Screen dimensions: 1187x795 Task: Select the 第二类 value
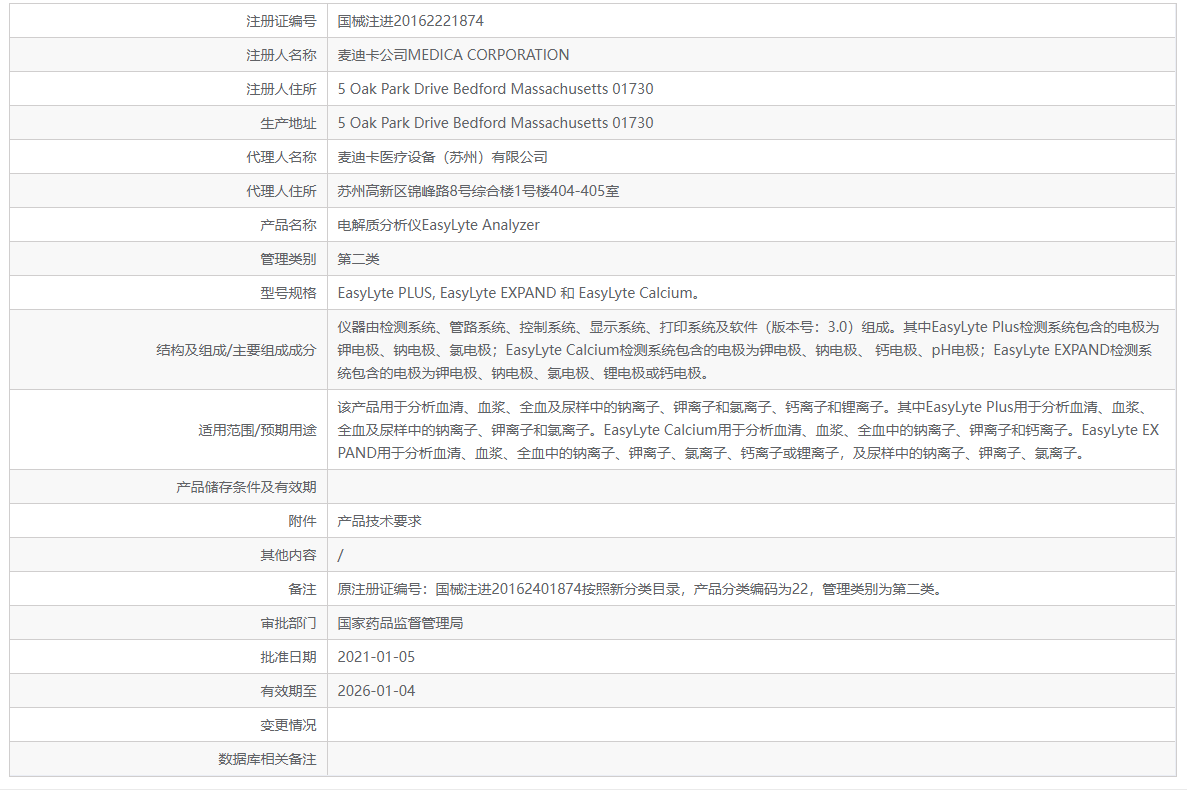[x=358, y=260]
